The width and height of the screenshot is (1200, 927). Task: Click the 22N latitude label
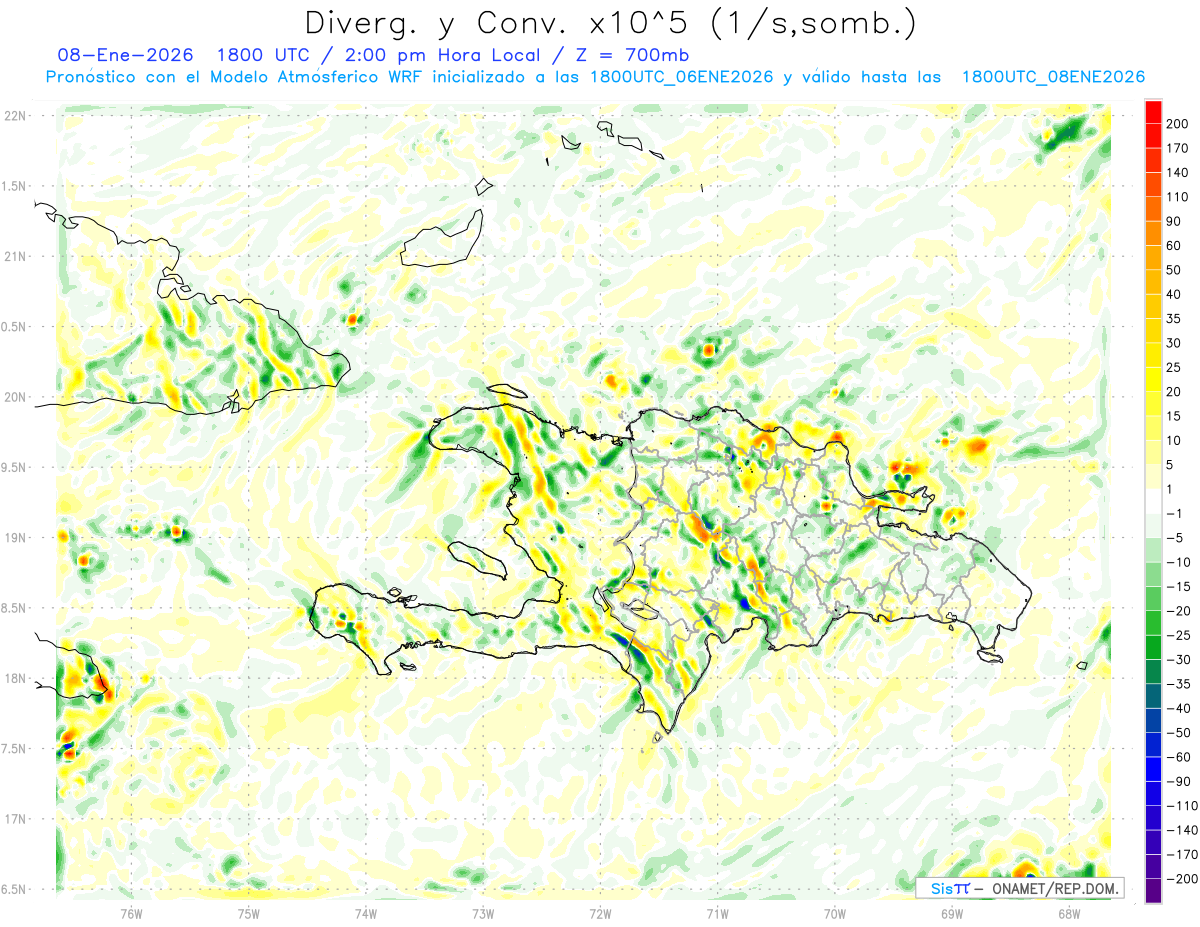[x=15, y=116]
